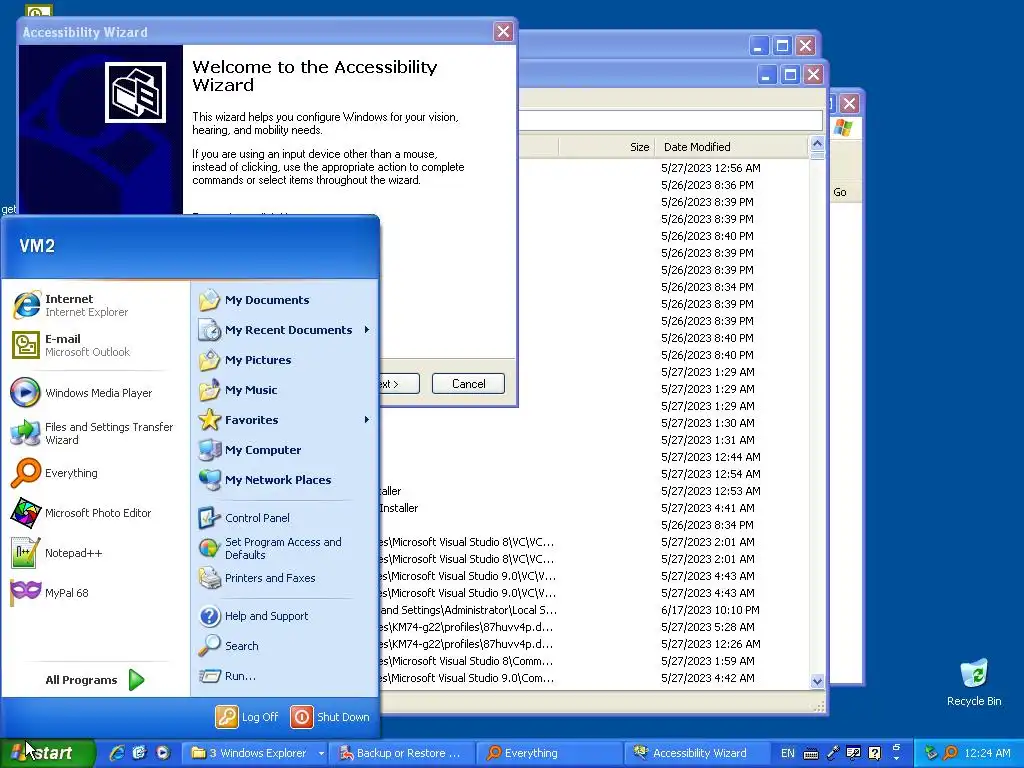
Task: Select row dated 5/27/2023 12:56 AM
Action: pos(663,168)
